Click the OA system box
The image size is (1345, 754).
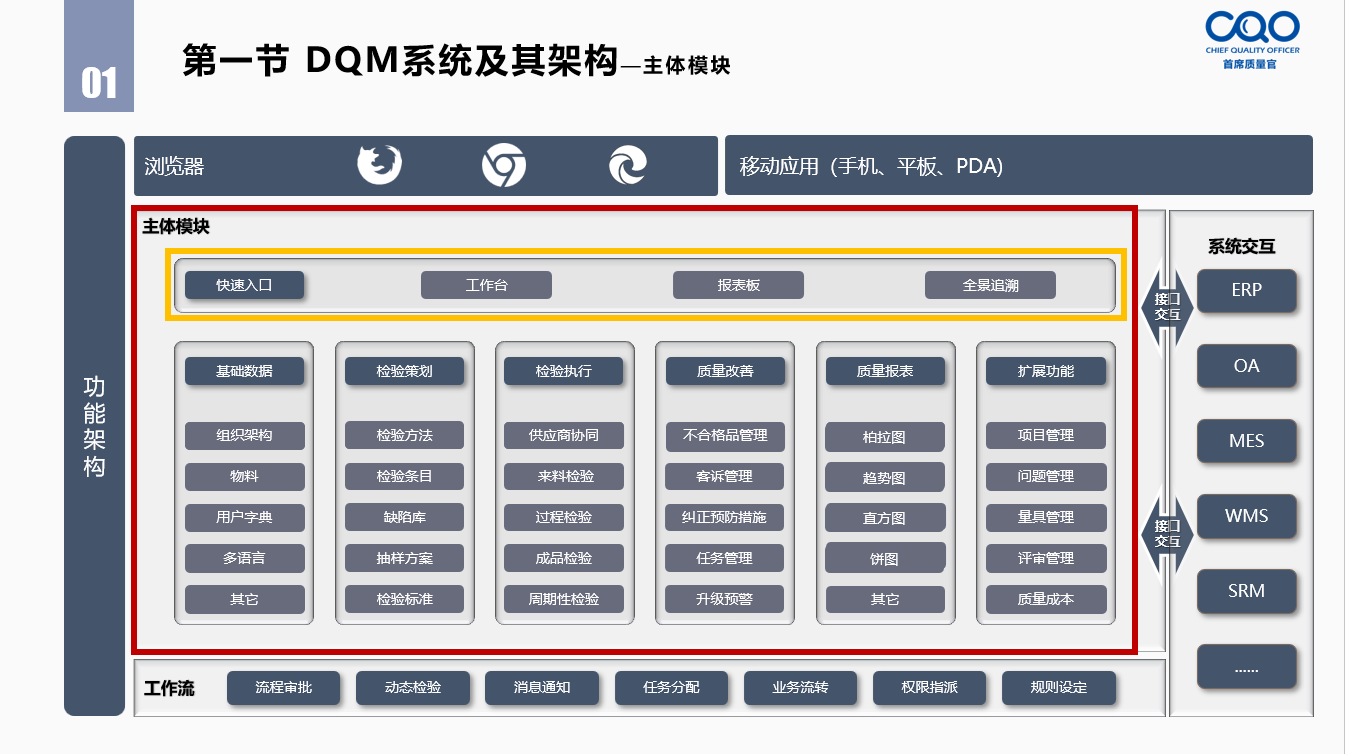[x=1246, y=365]
